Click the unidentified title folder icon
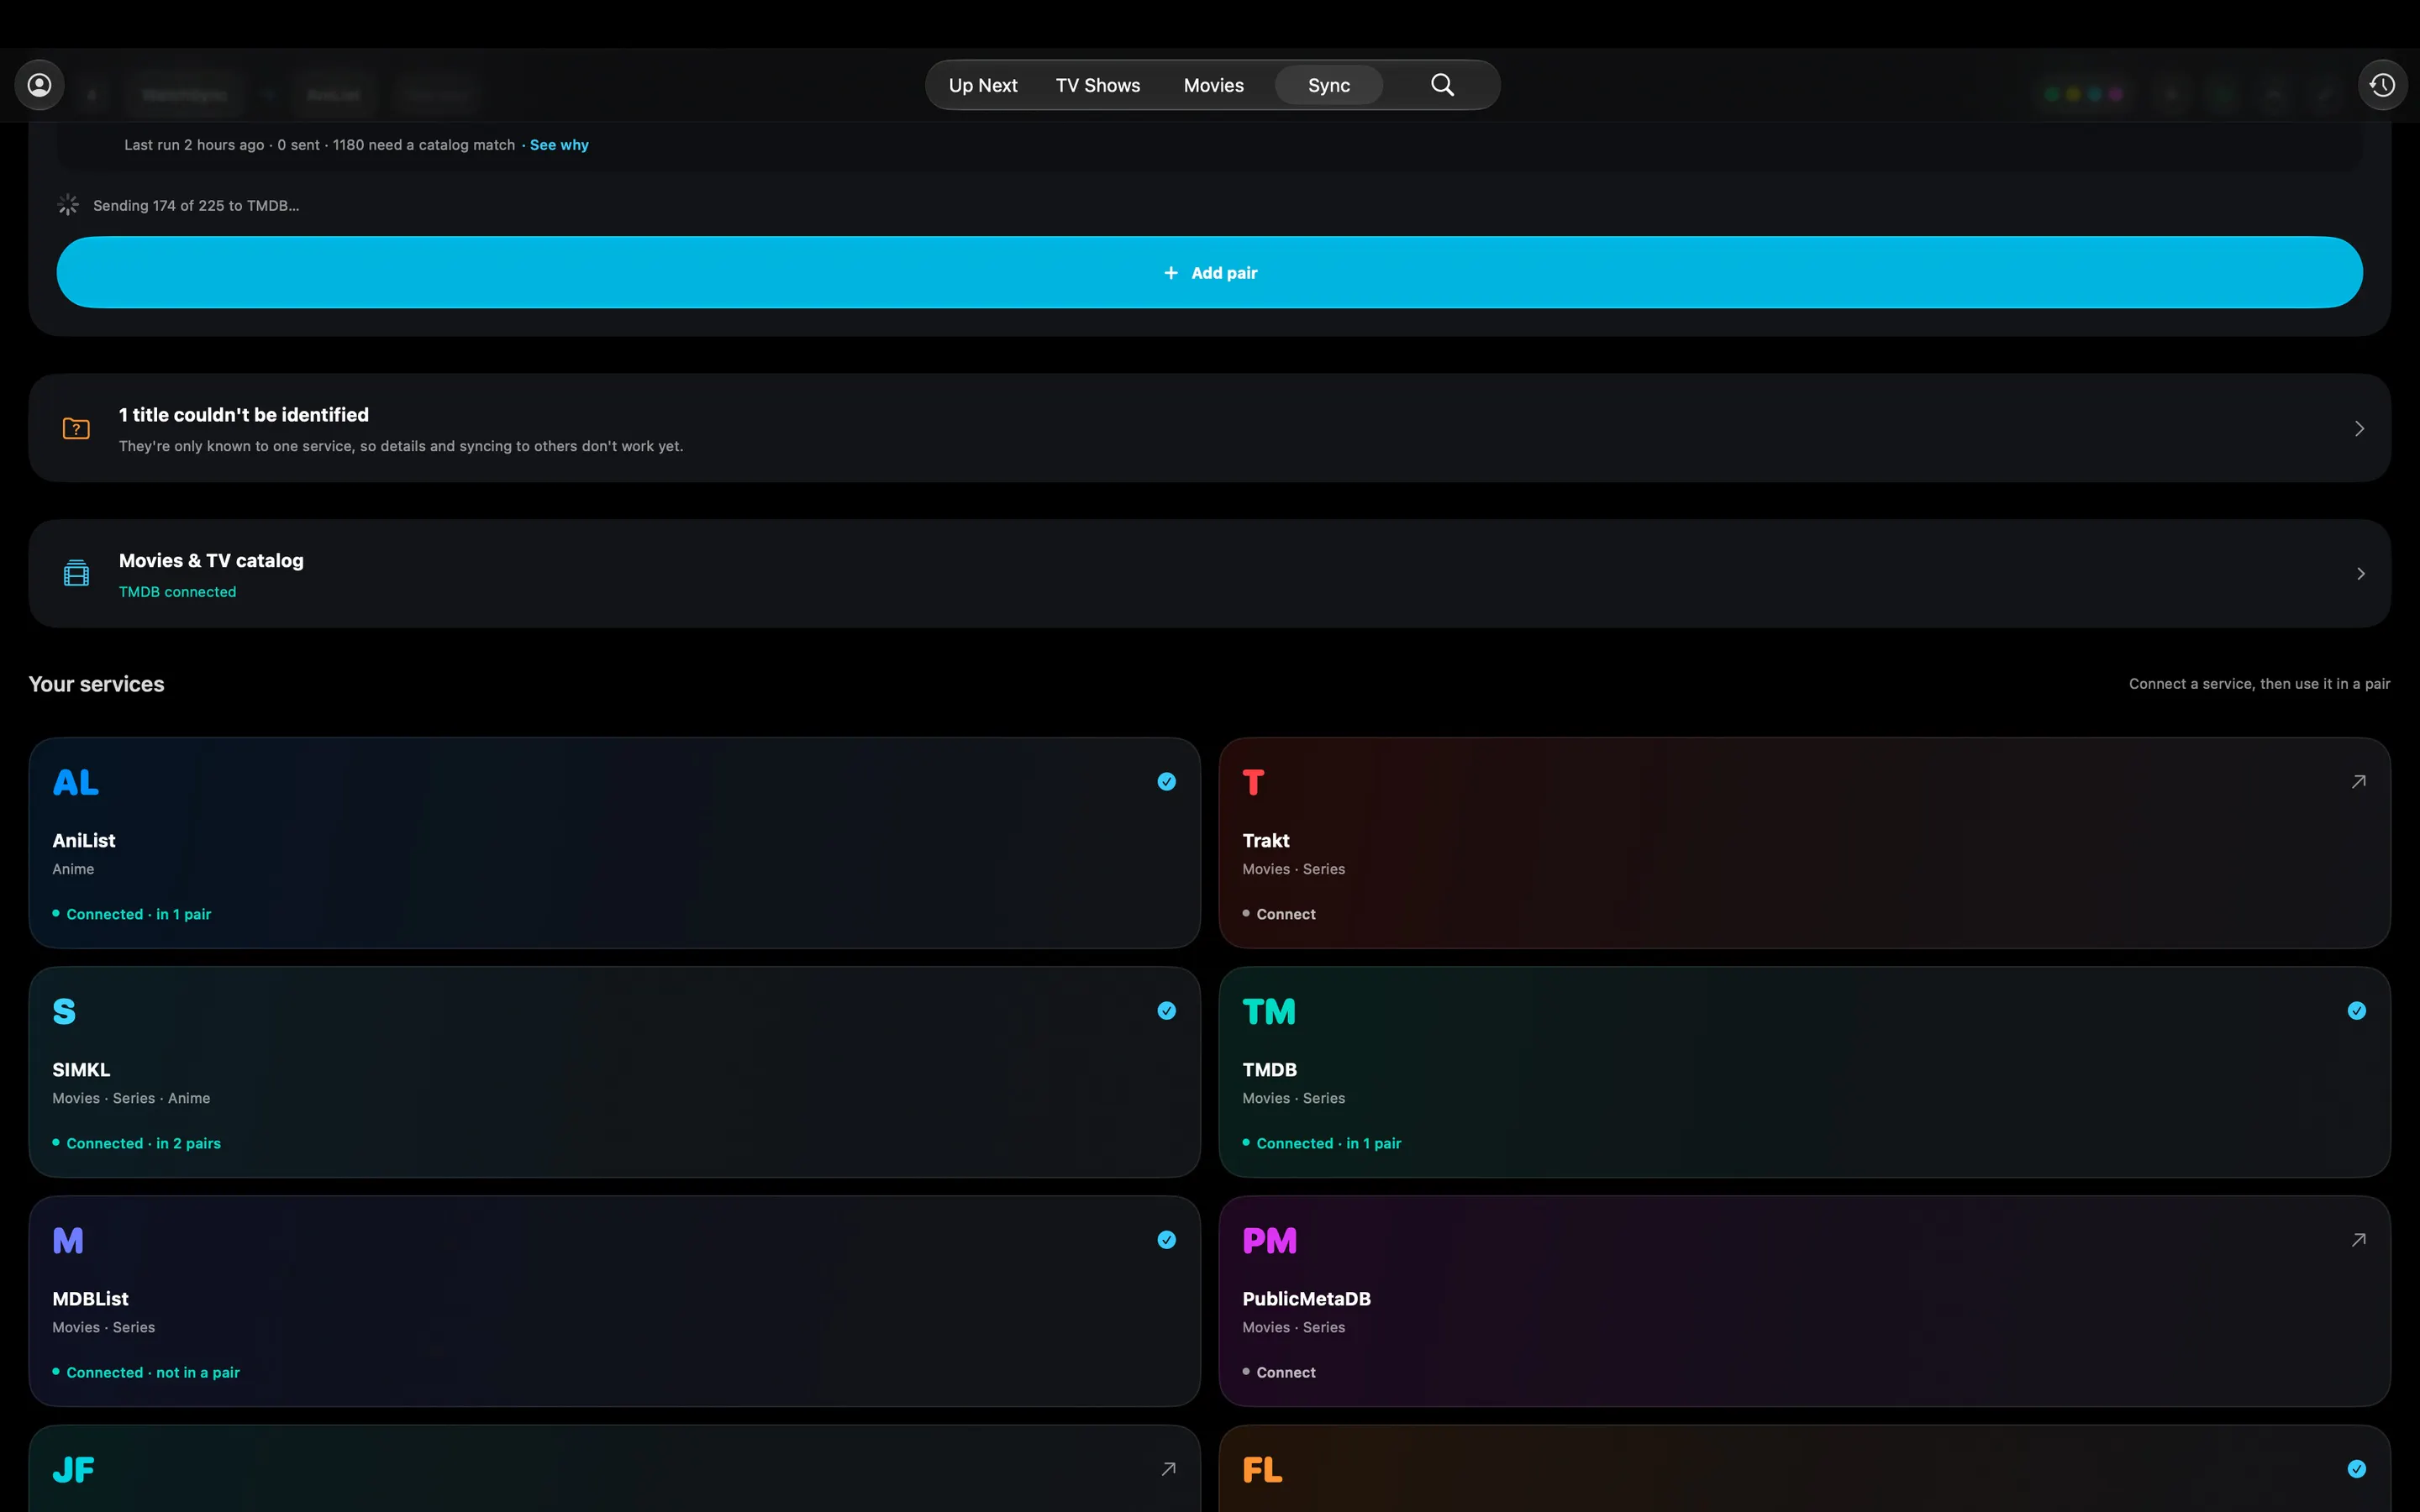The width and height of the screenshot is (2420, 1512). point(76,429)
